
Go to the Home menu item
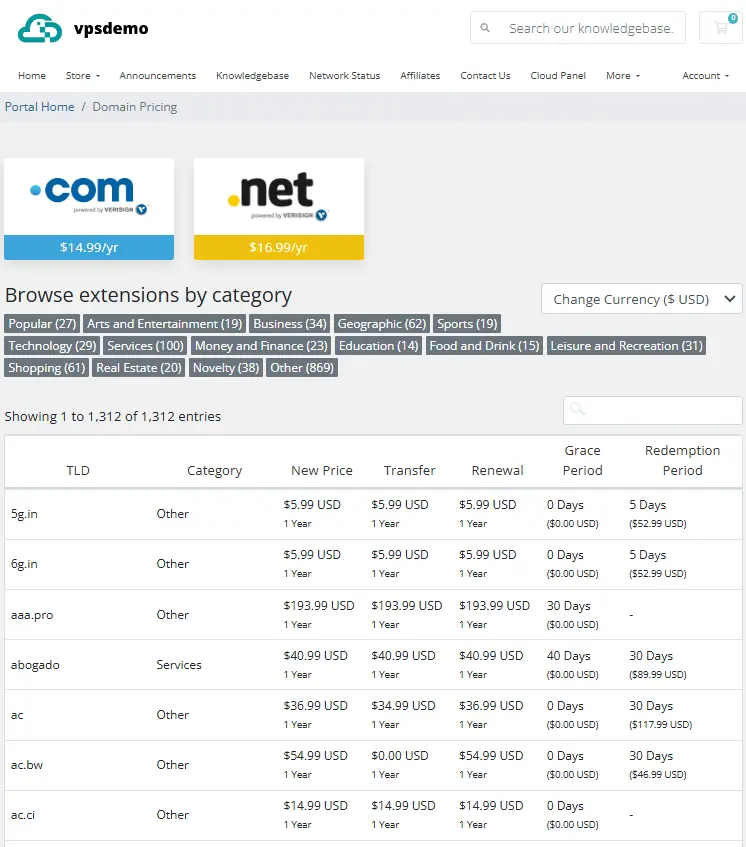coord(32,75)
